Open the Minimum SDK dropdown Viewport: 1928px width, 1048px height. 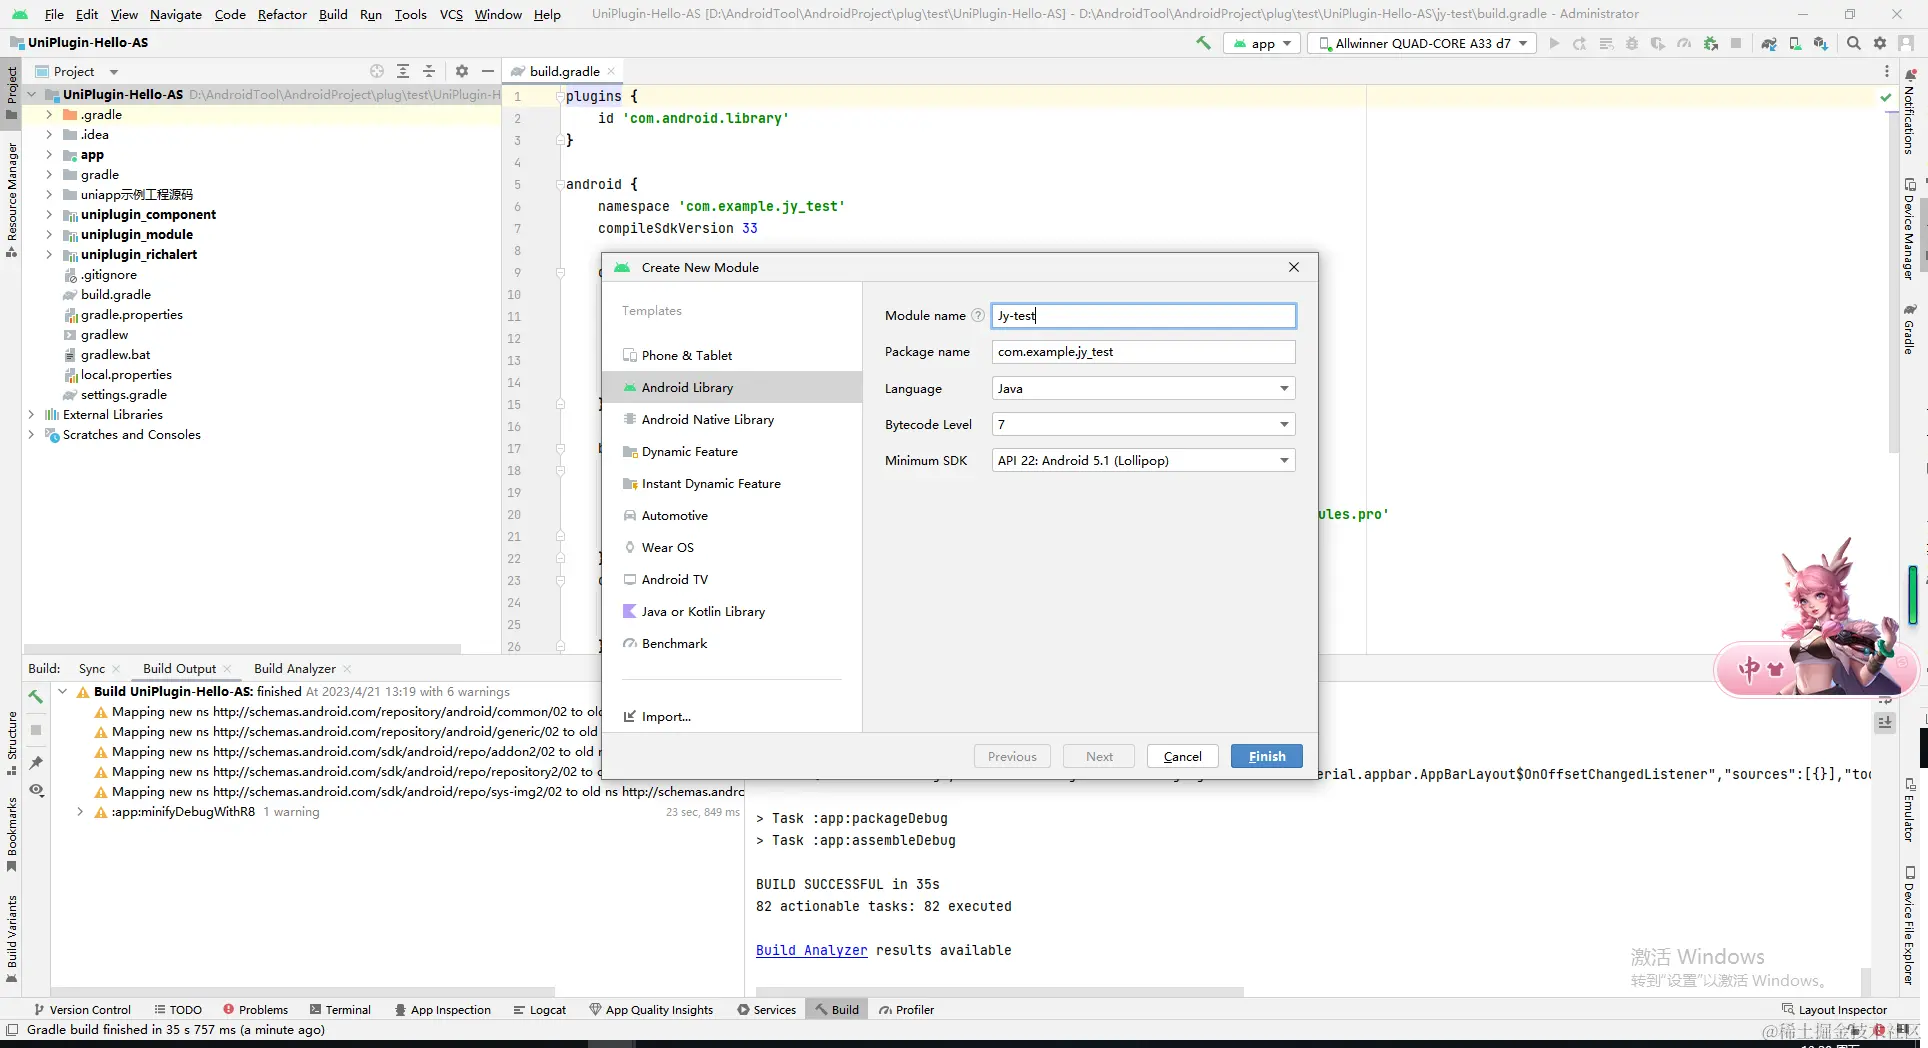[1143, 461]
